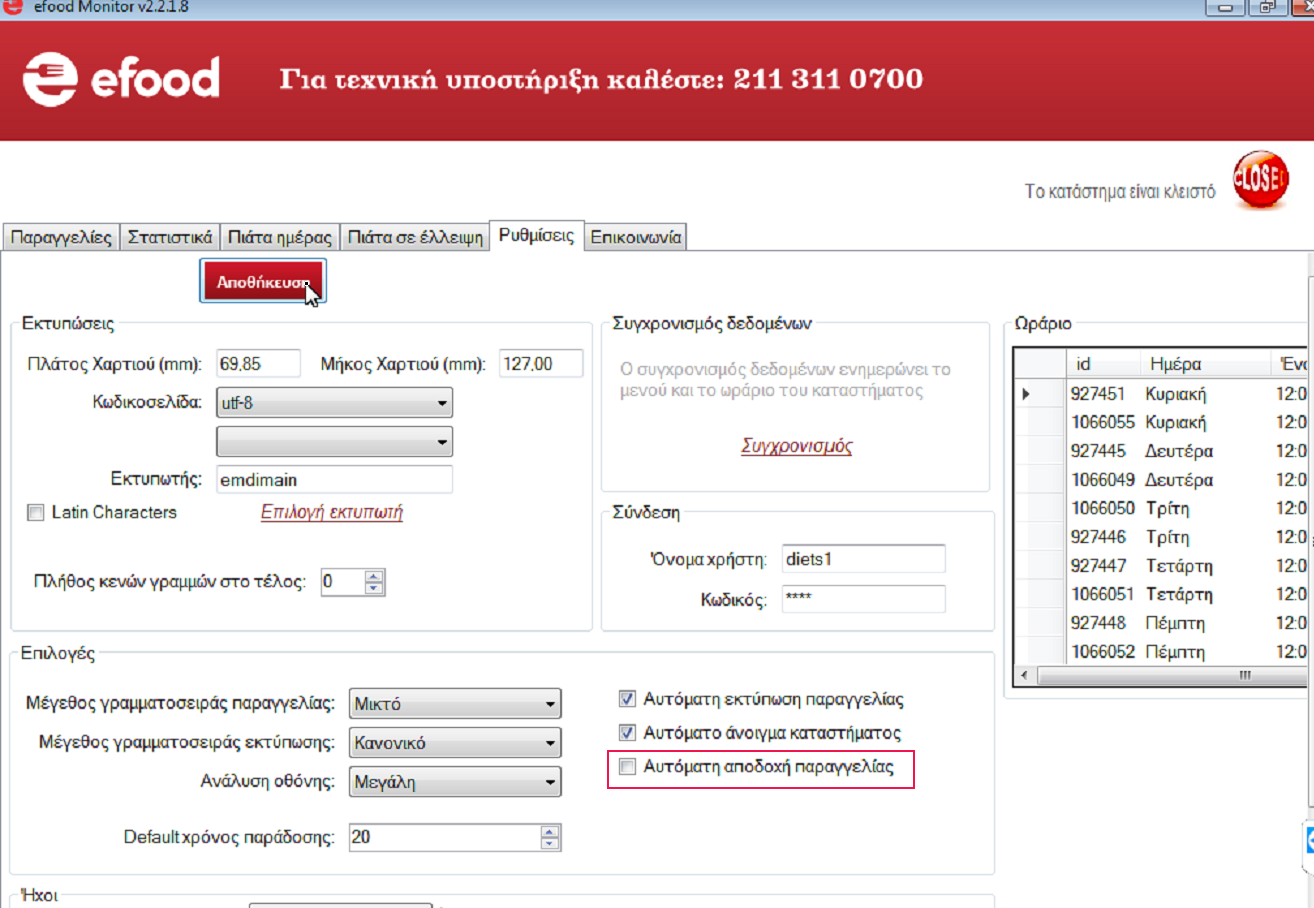The height and width of the screenshot is (908, 1314).
Task: Open the Κωδικοσελίδα utf-8 dropdown
Action: coord(335,403)
